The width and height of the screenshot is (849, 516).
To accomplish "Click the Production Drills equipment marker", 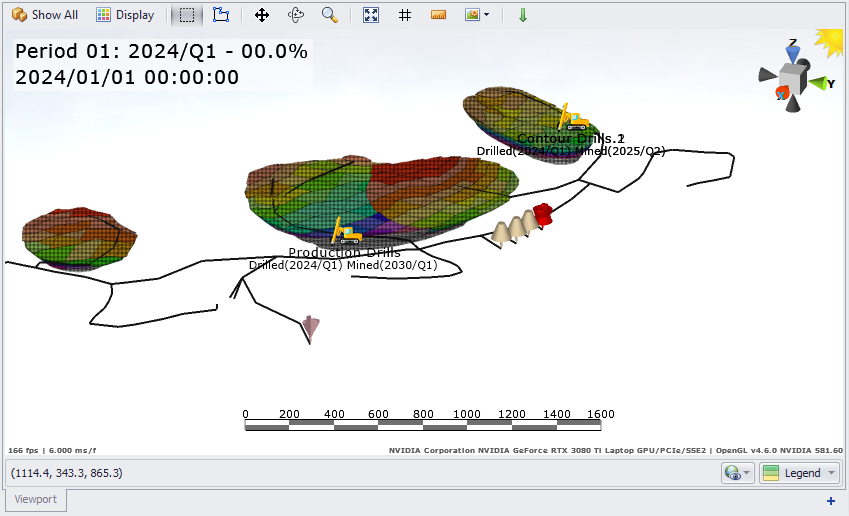I will point(346,232).
